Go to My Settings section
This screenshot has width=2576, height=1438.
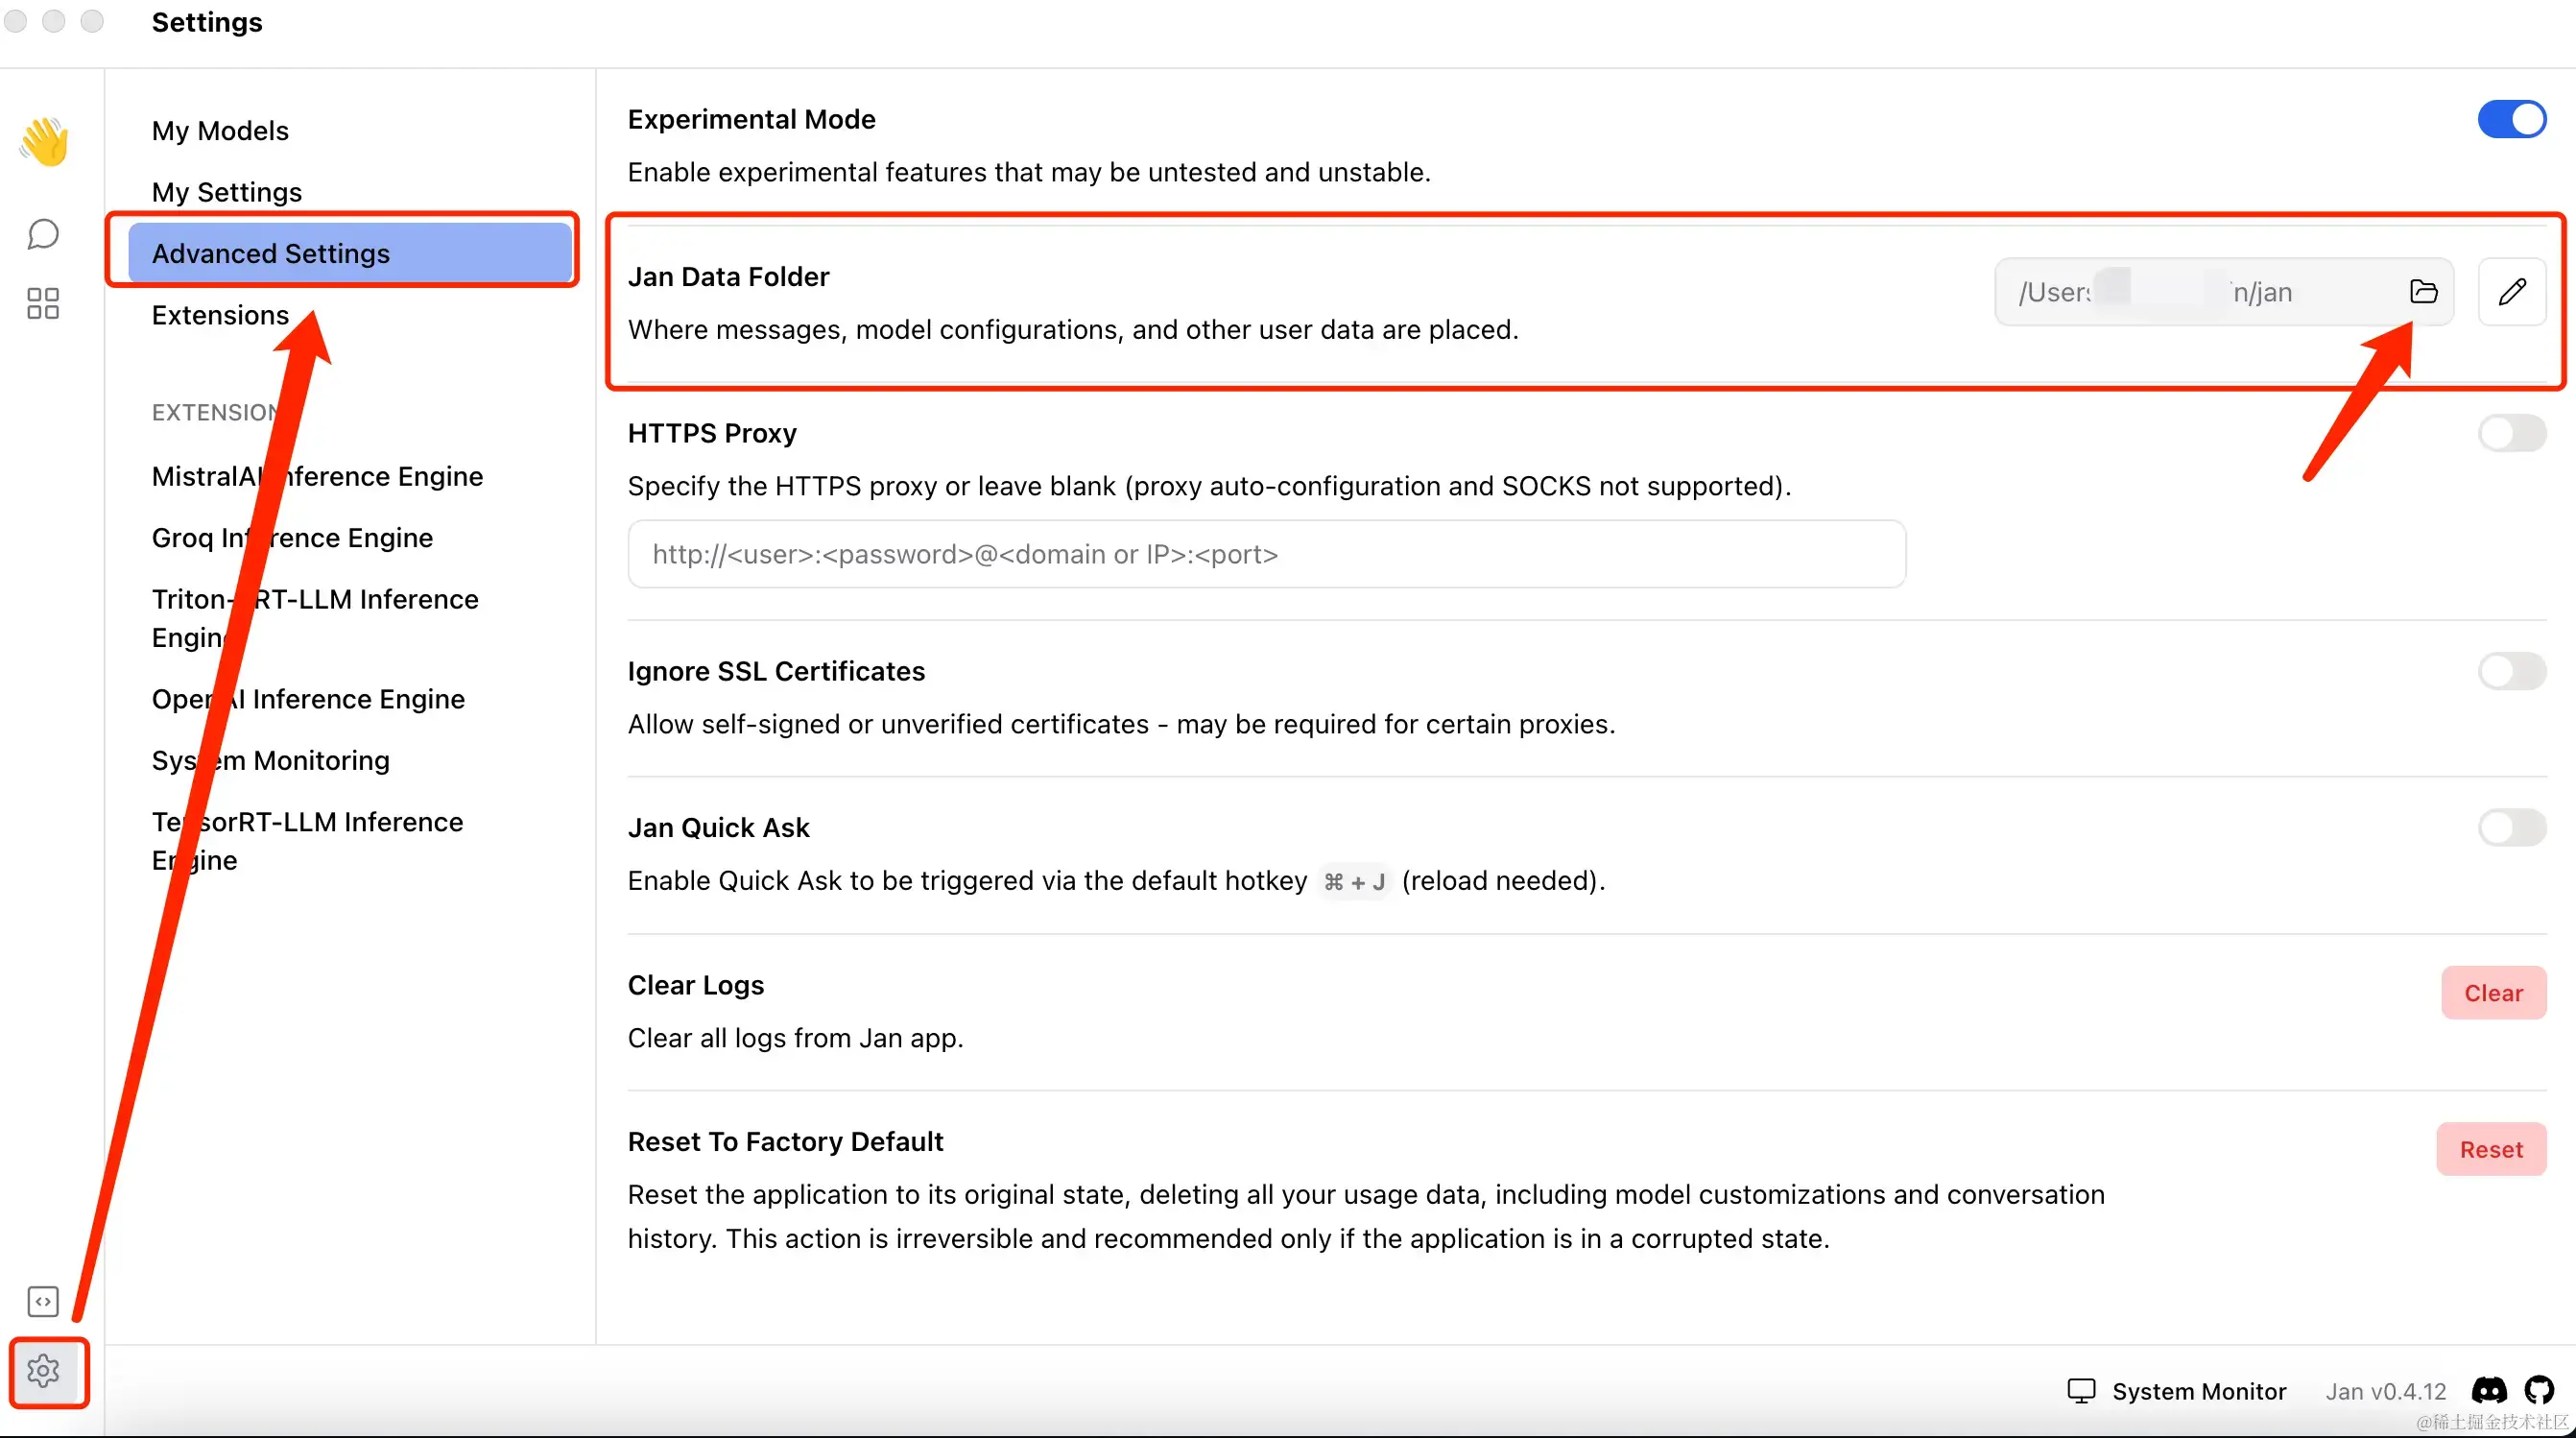click(227, 192)
